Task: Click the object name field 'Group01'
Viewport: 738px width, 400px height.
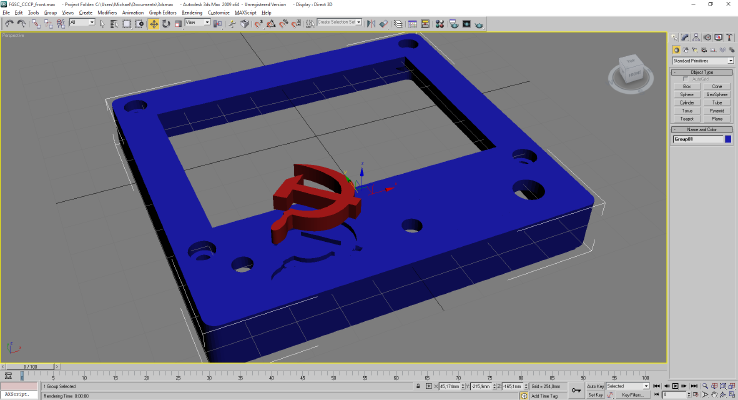Action: pos(698,139)
